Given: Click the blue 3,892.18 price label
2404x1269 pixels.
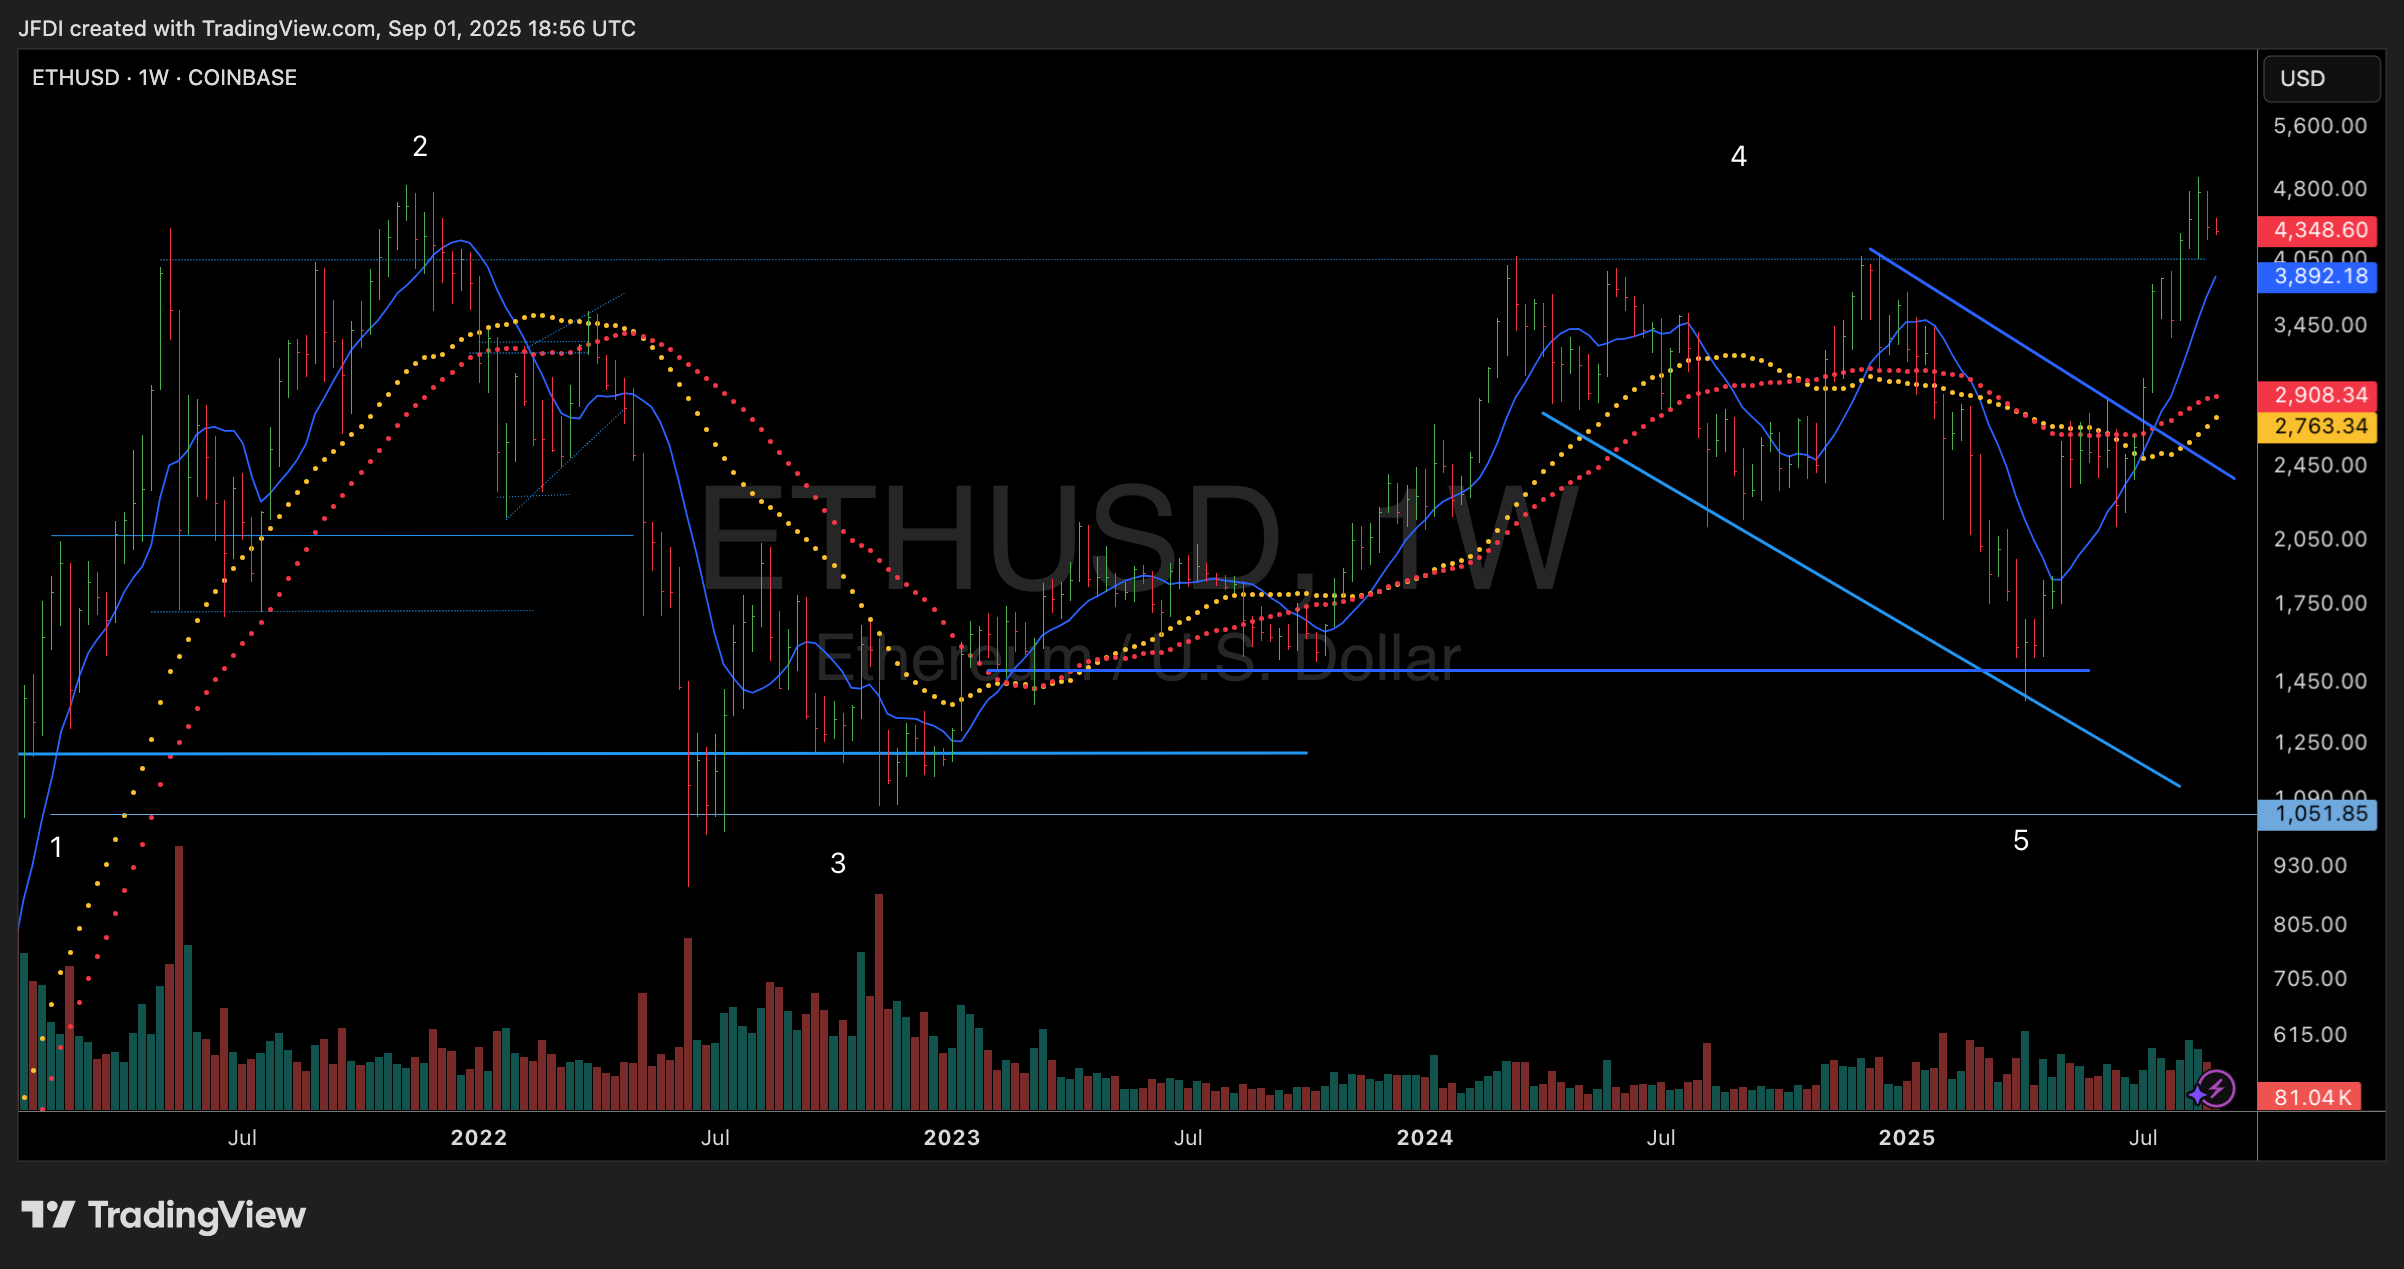Looking at the screenshot, I should point(2318,276).
